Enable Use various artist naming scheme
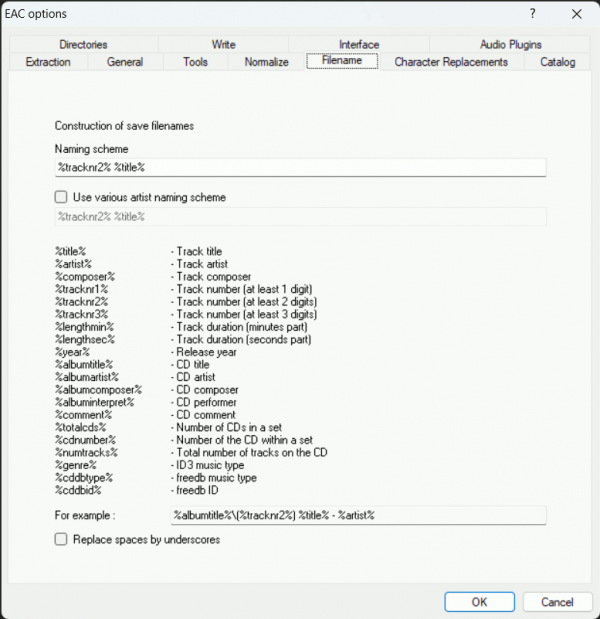Viewport: 600px width, 619px height. coord(62,197)
